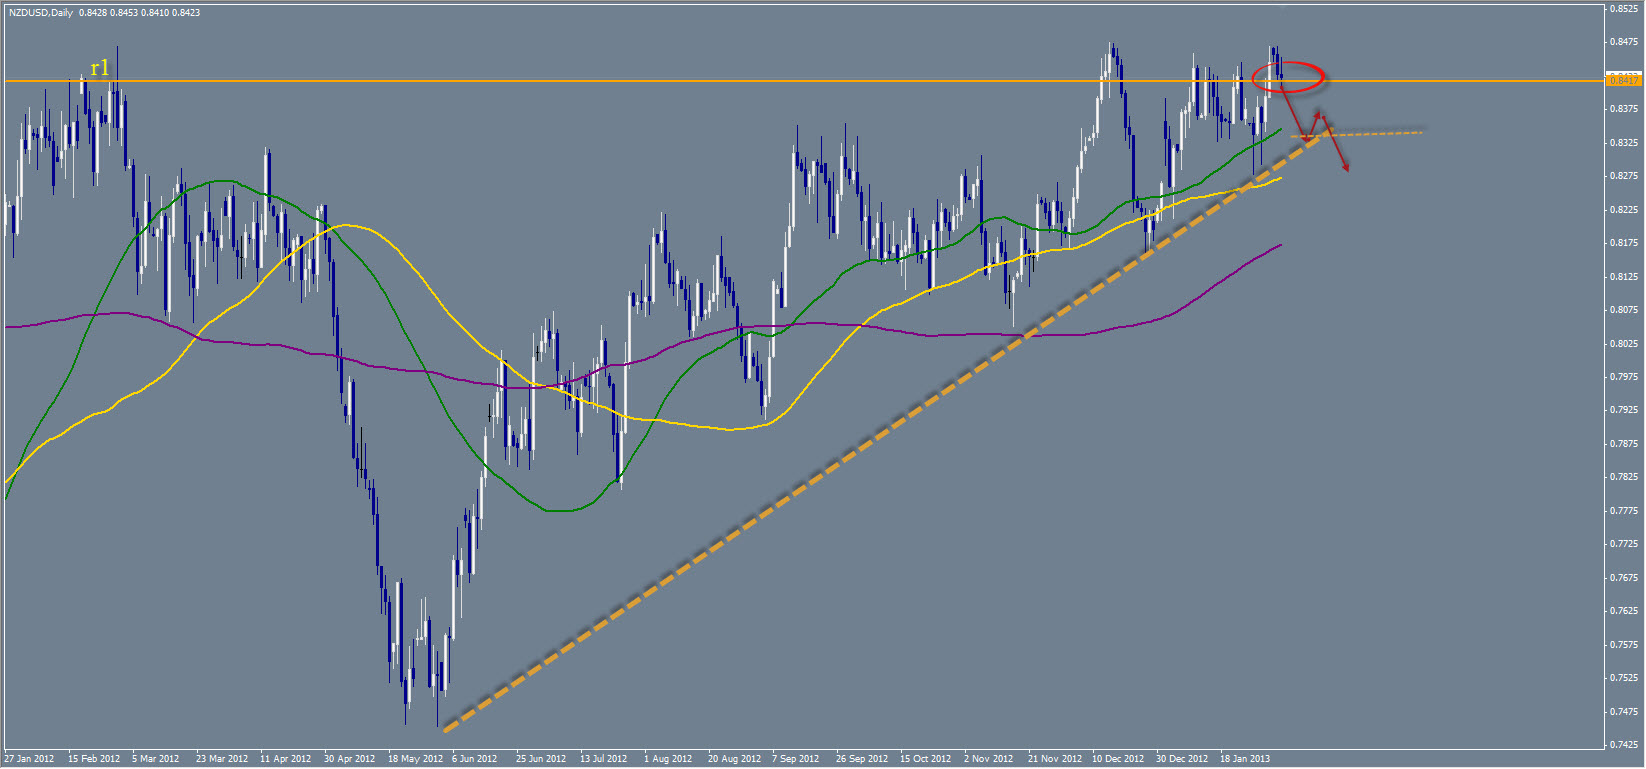
Task: Click the 0.7475 price scale label
Action: [1622, 712]
